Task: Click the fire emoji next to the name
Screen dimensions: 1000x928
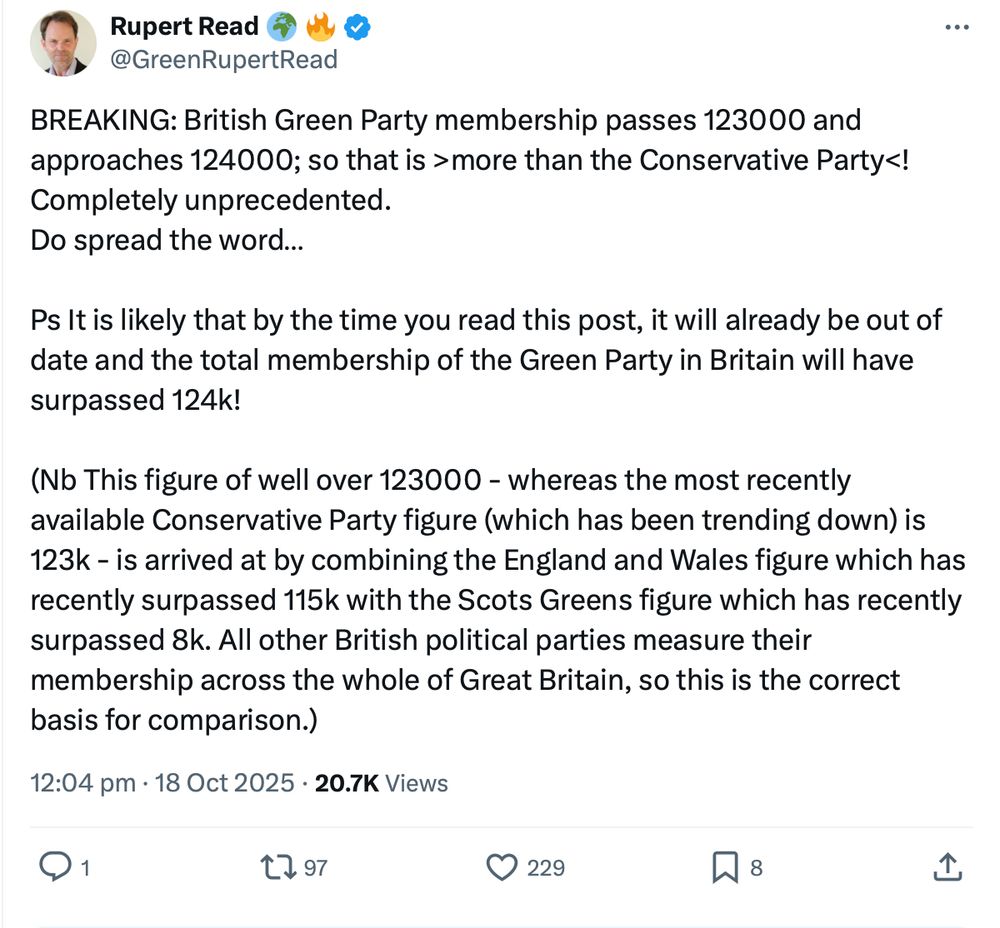Action: (x=321, y=27)
